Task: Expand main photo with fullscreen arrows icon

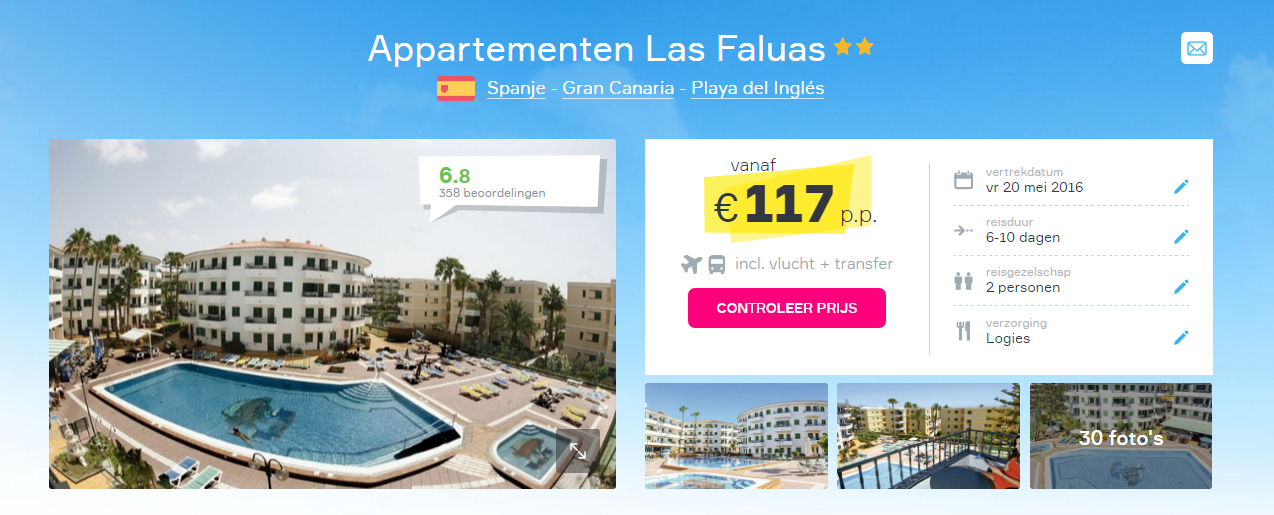Action: (578, 451)
